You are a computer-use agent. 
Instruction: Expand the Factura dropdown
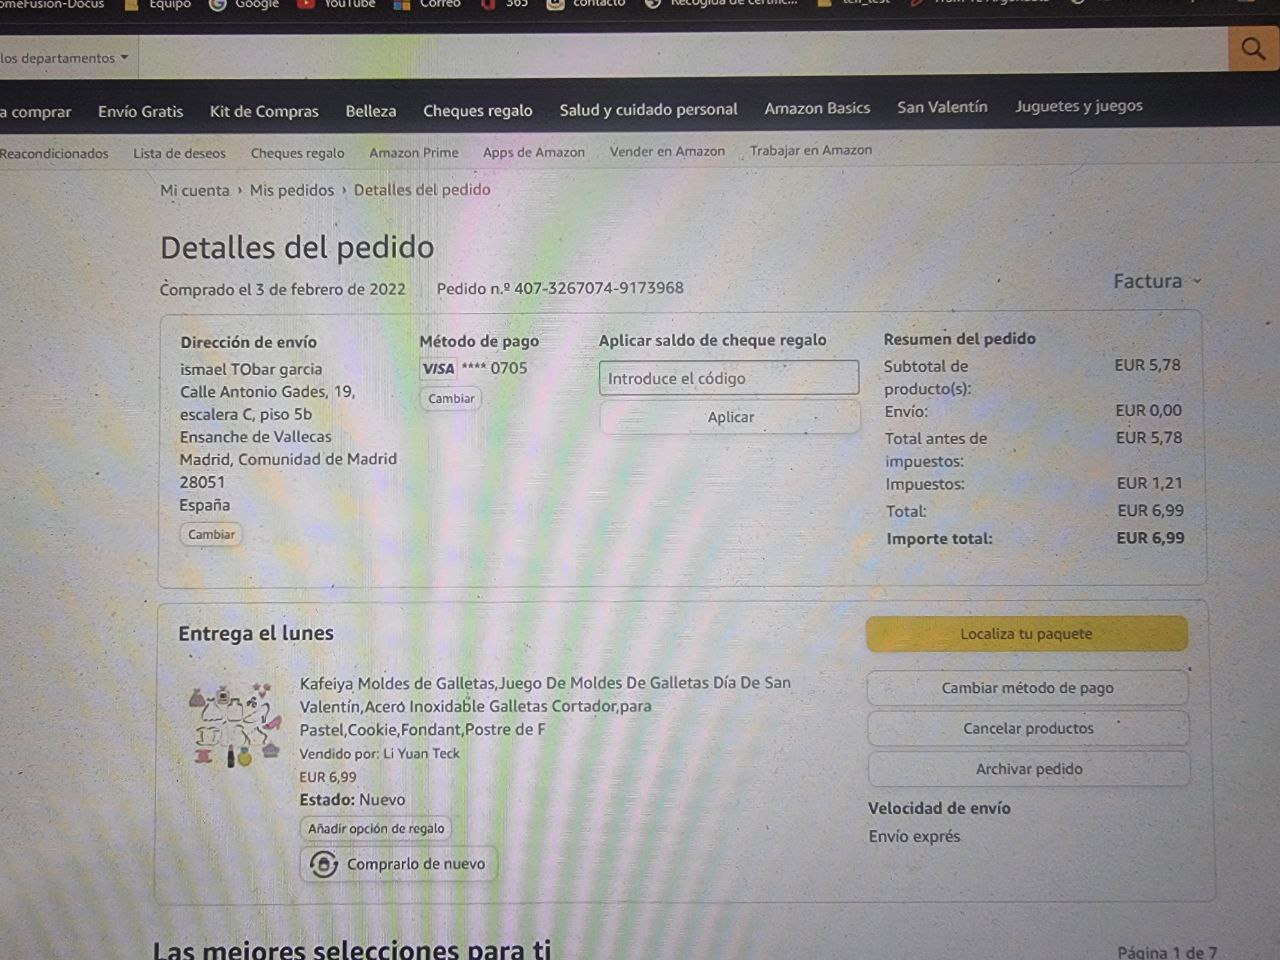1157,281
